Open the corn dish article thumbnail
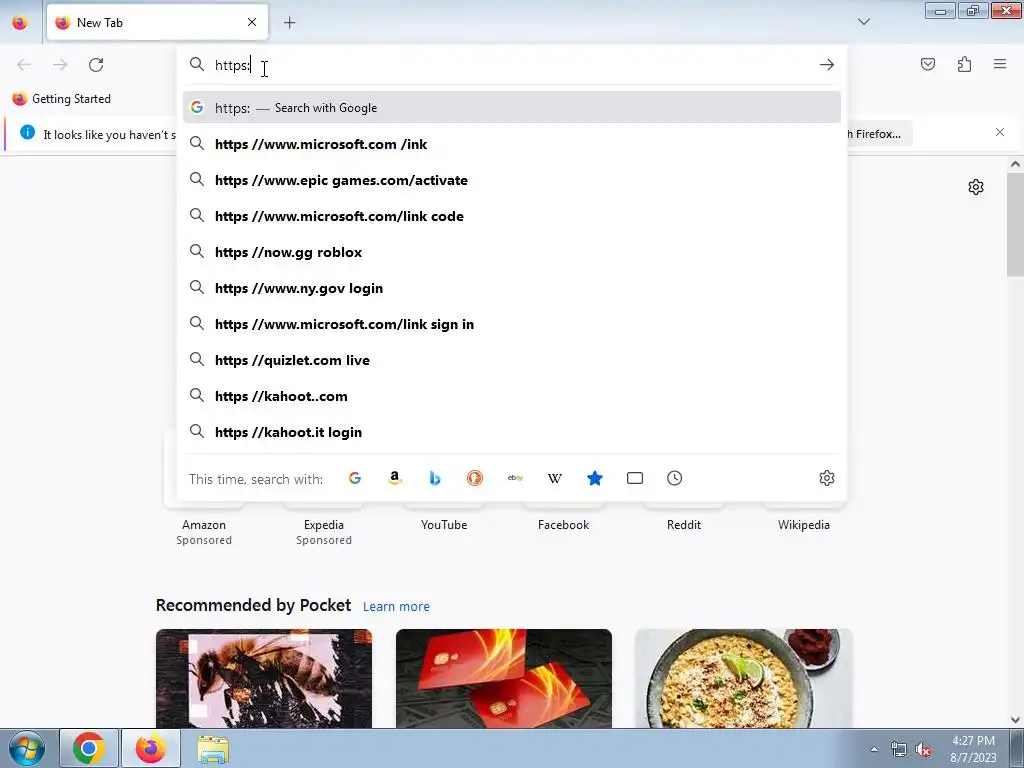1024x768 pixels. (744, 679)
